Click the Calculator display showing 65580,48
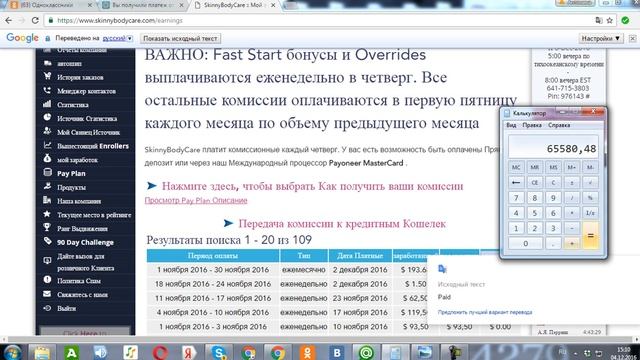 point(553,147)
